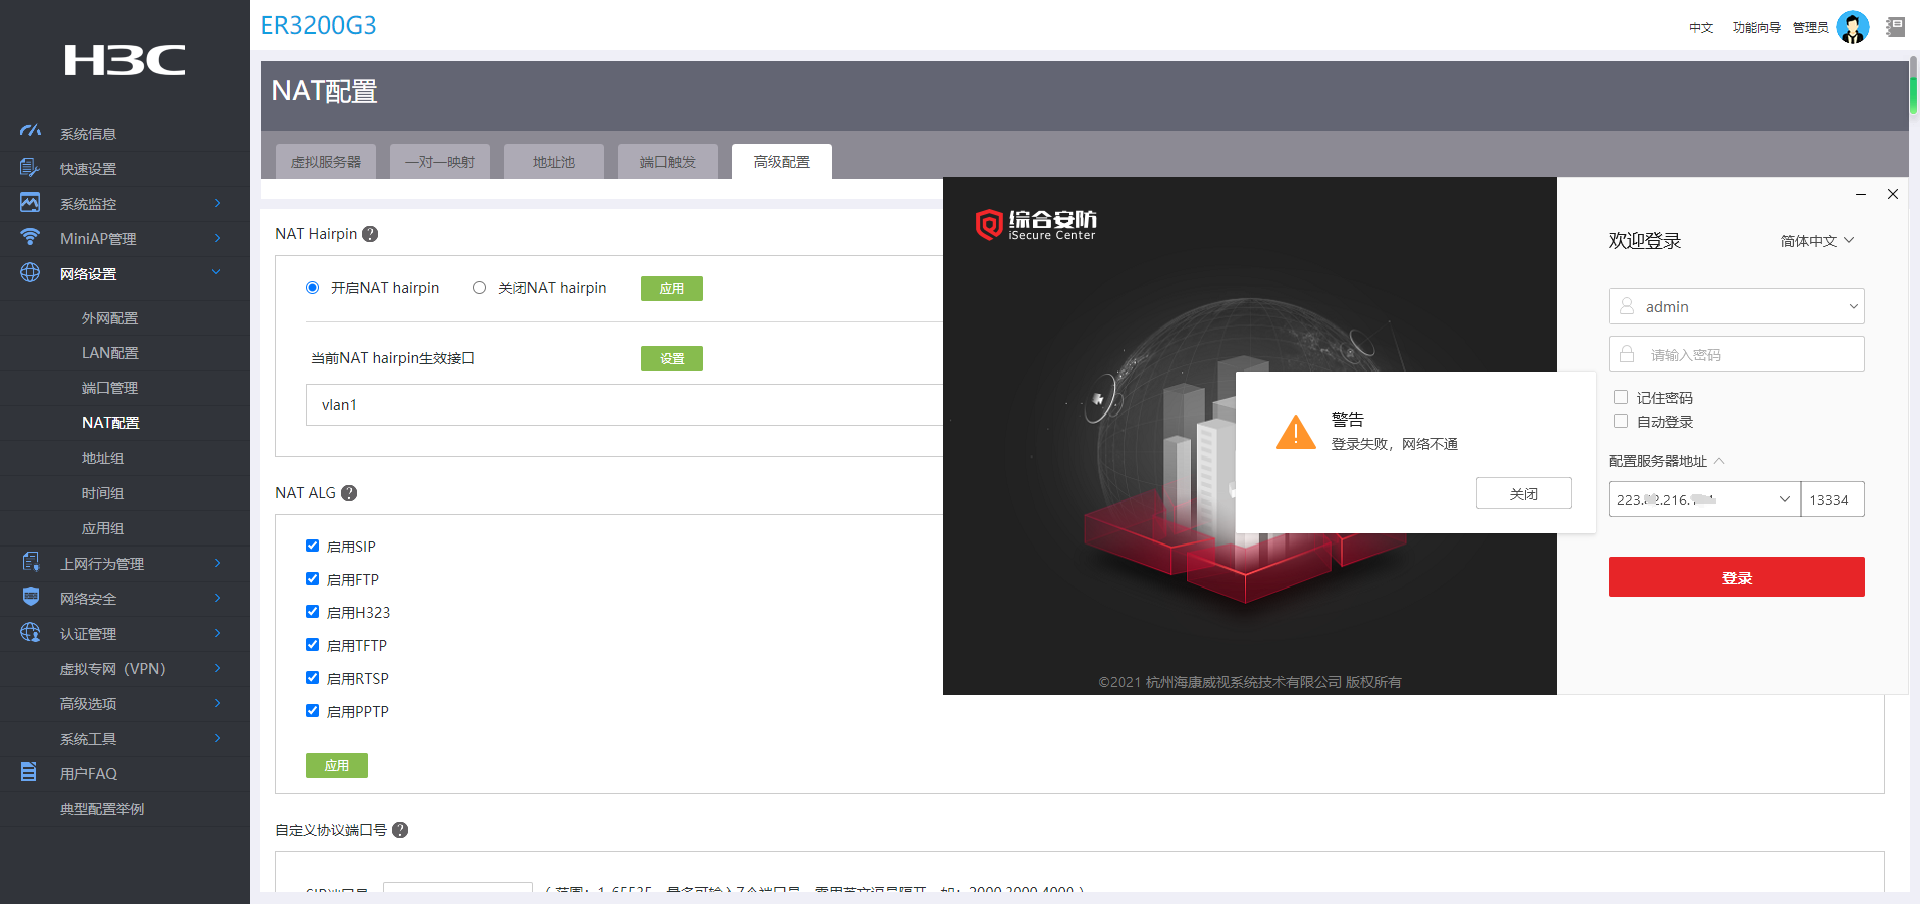This screenshot has height=904, width=1920.
Task: Switch to 端口触发 tab
Action: [668, 161]
